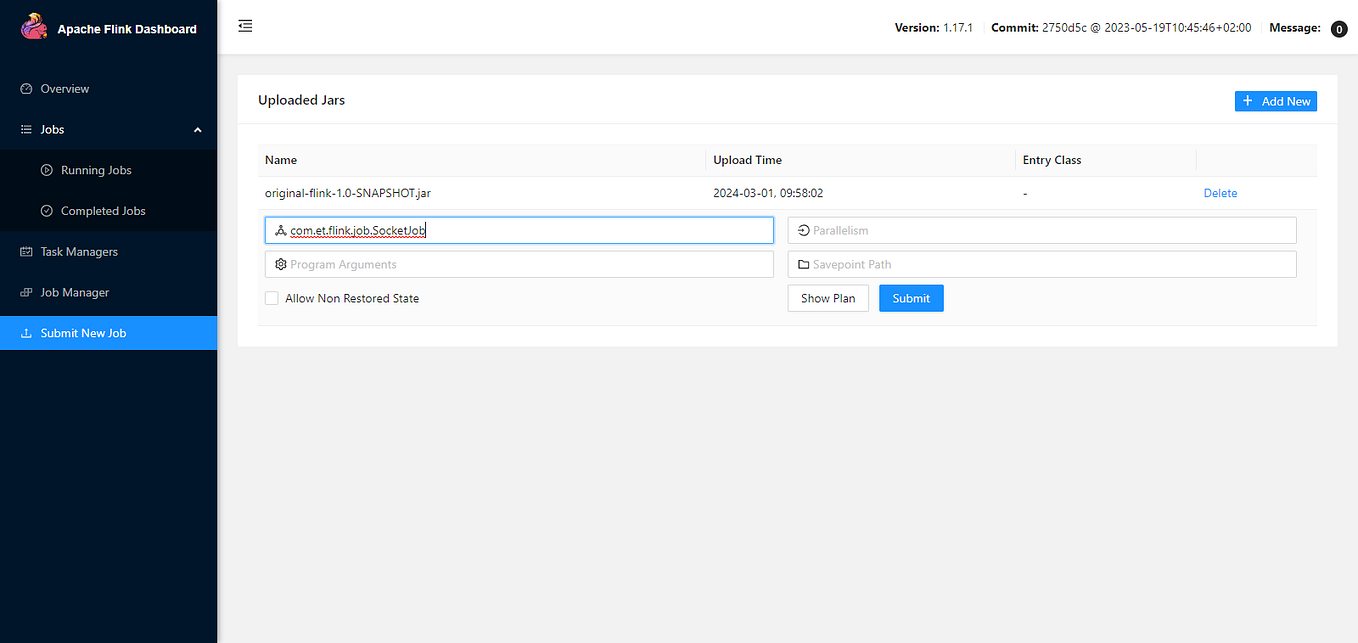Collapse the Jobs section with its chevron
Viewport: 1358px width, 643px height.
click(197, 129)
